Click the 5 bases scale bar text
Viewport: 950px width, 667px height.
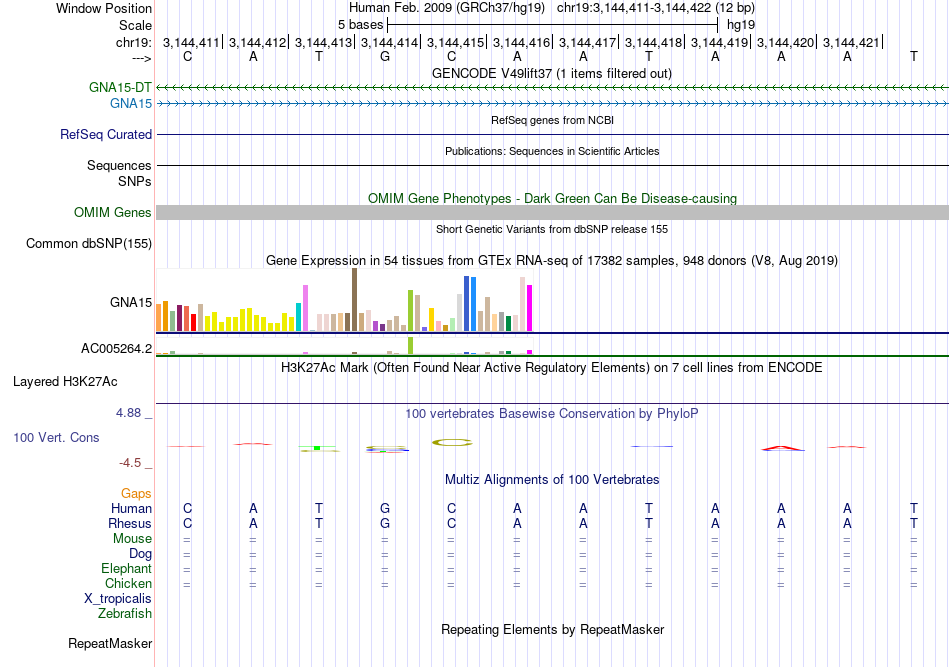360,25
